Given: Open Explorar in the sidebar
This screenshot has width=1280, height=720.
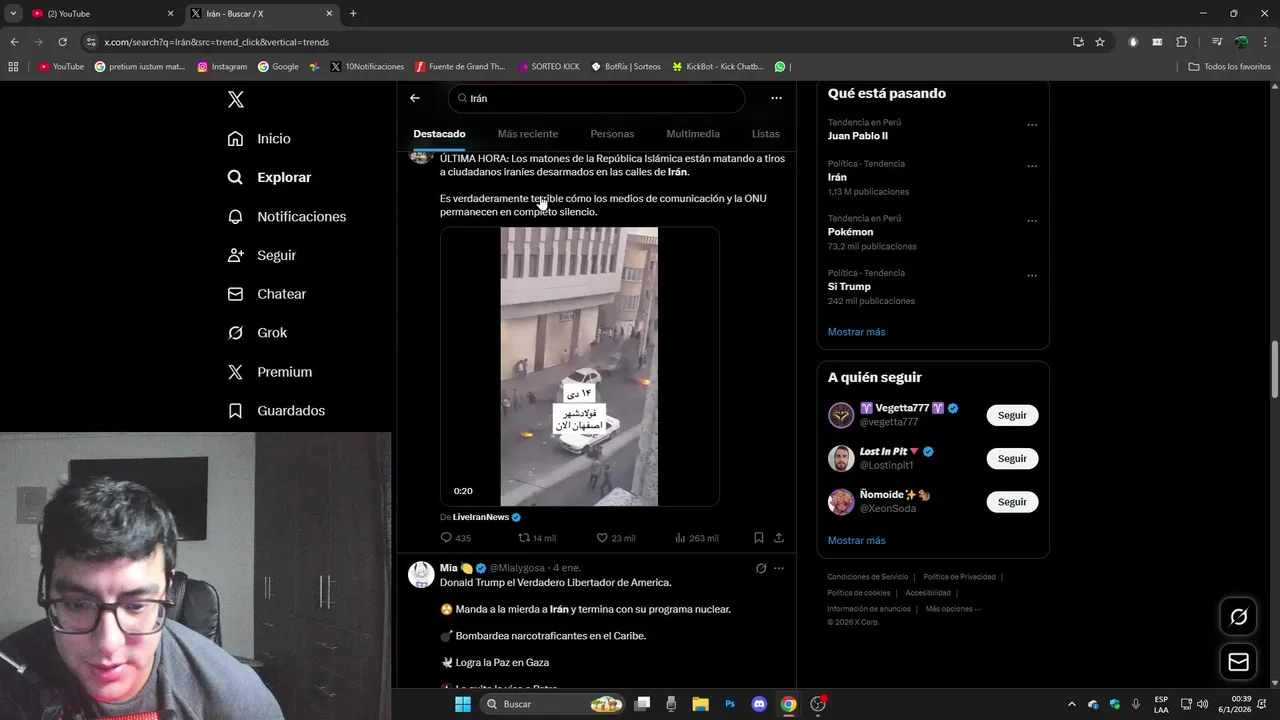Looking at the screenshot, I should coord(269,177).
